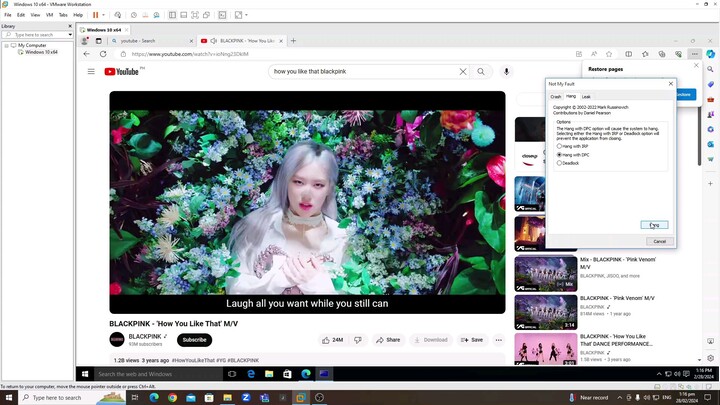Open Chrome from host taskbar
The image size is (720, 405).
coord(172,398)
